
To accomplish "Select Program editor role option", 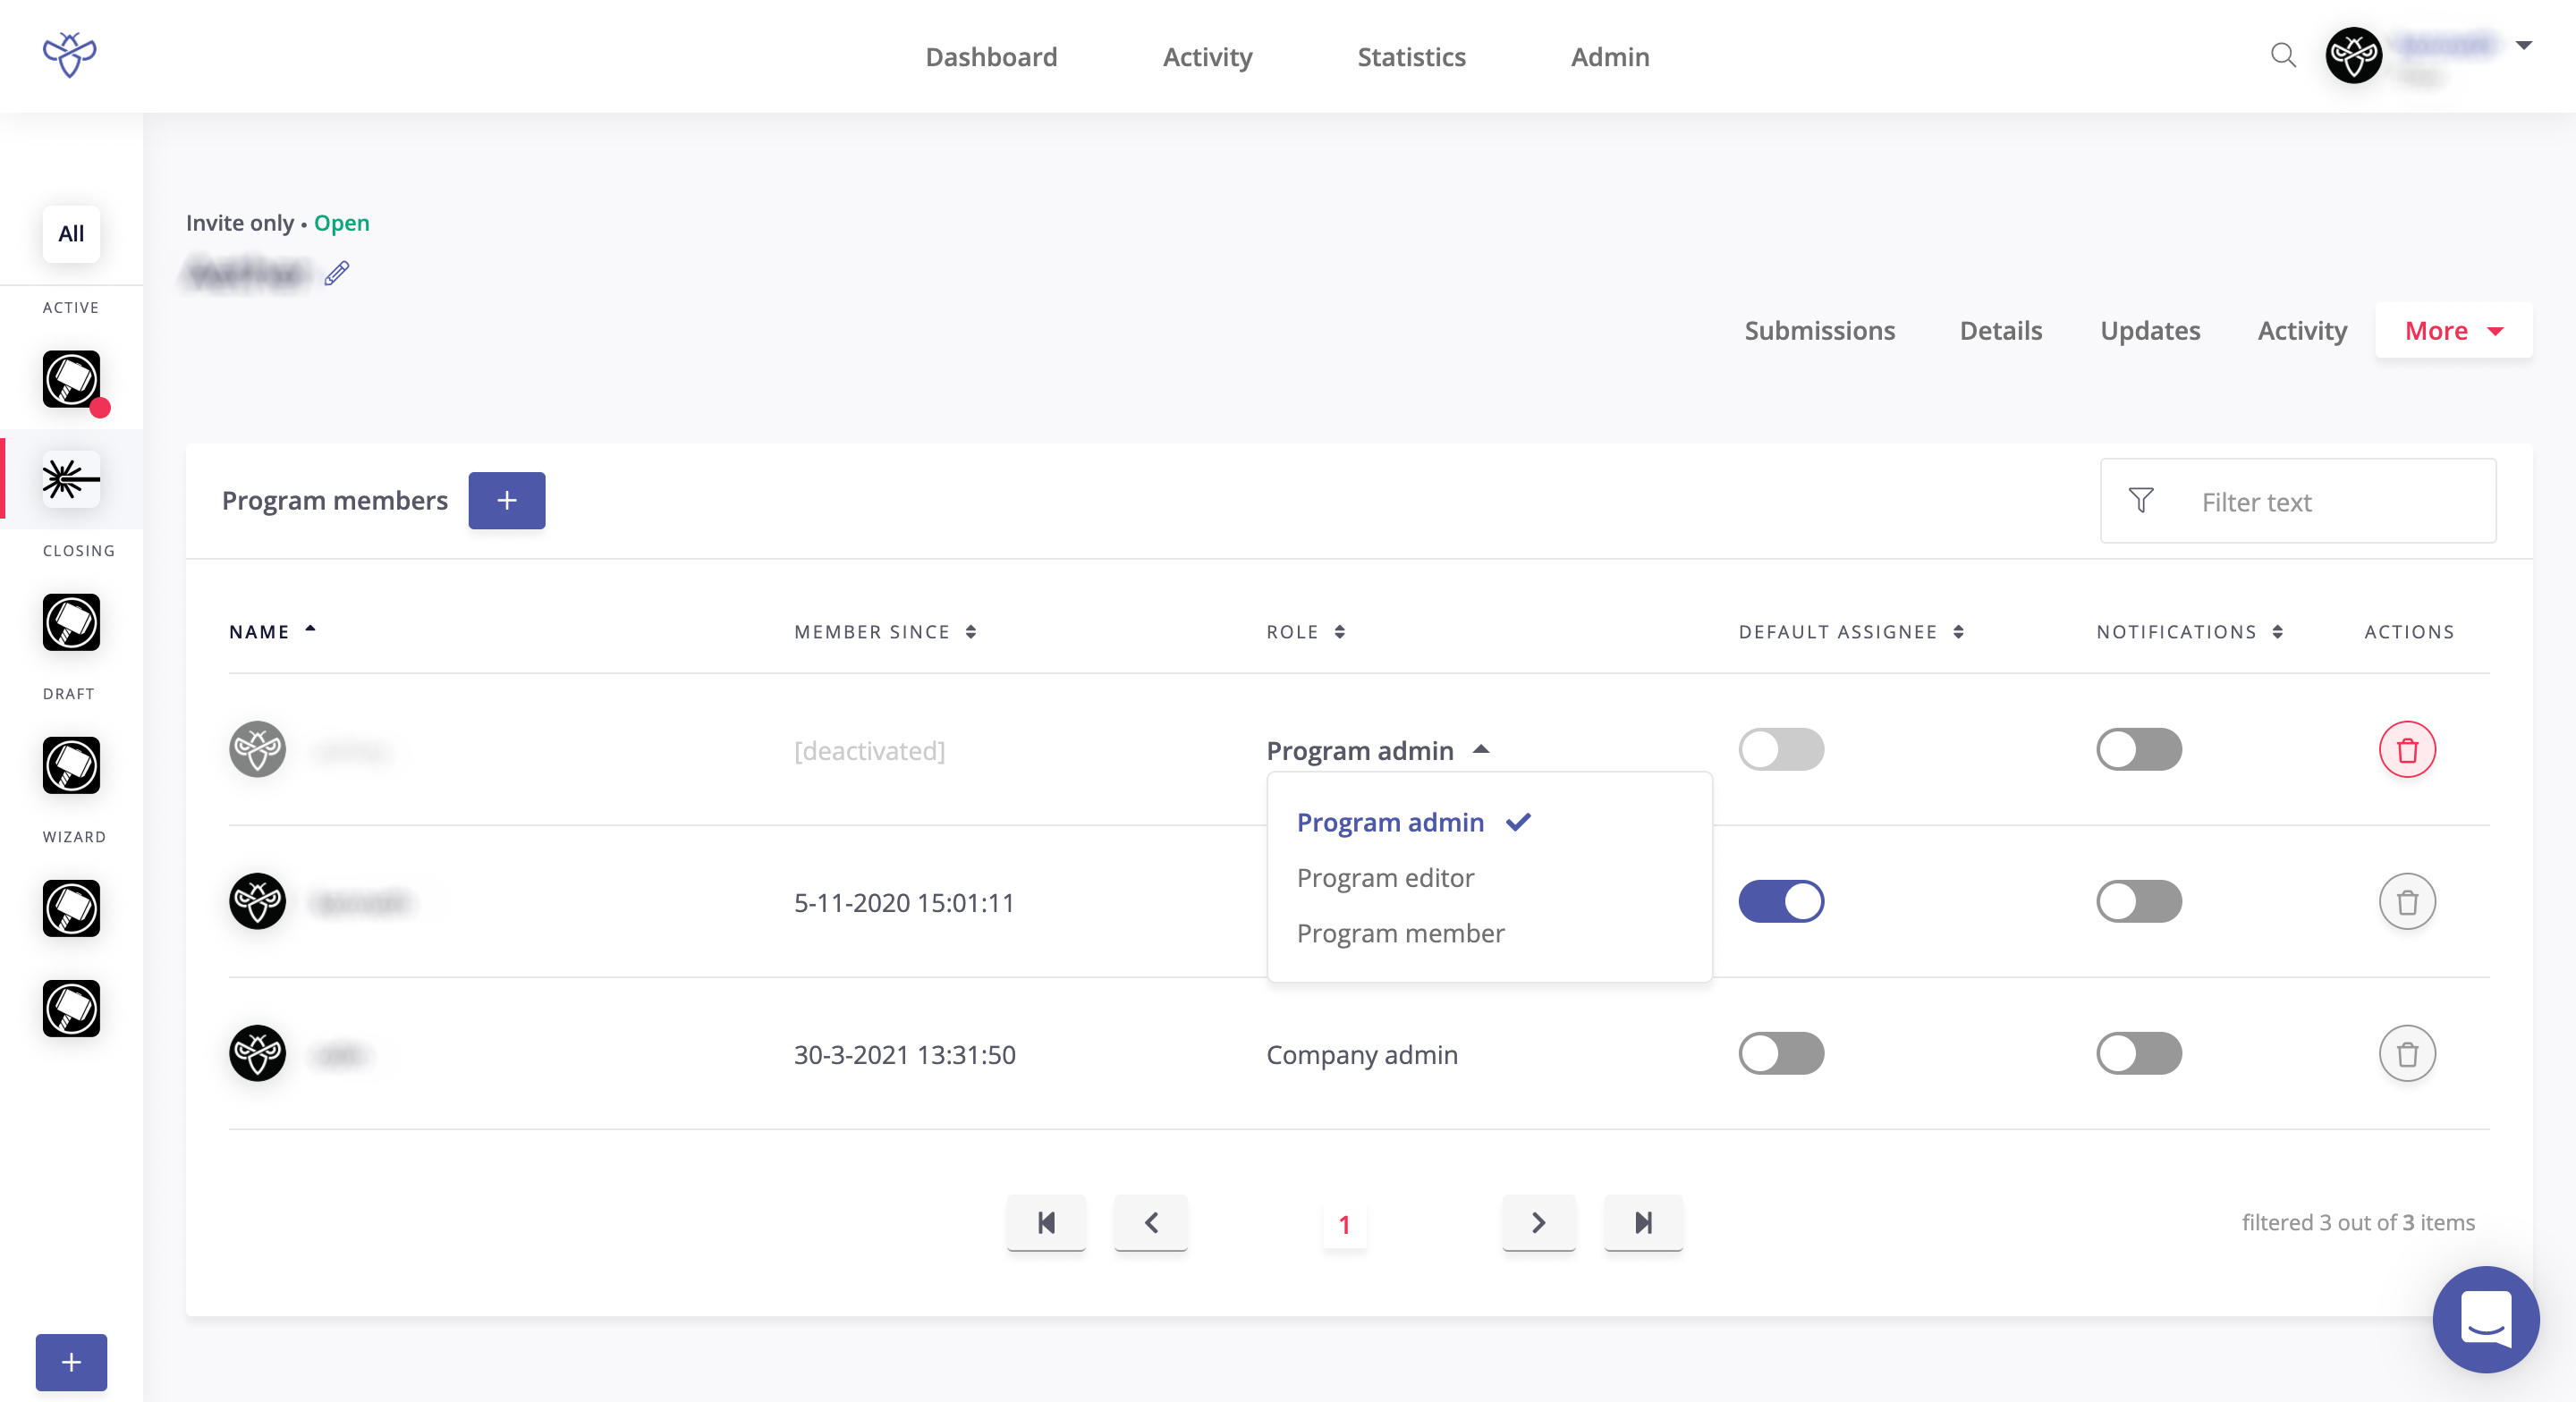I will click(x=1385, y=878).
